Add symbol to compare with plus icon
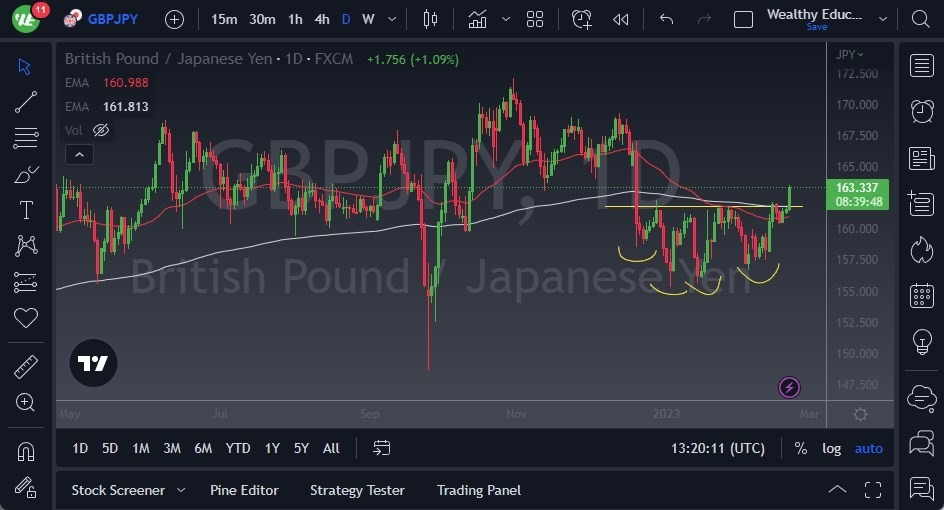The height and width of the screenshot is (510, 944). point(174,20)
